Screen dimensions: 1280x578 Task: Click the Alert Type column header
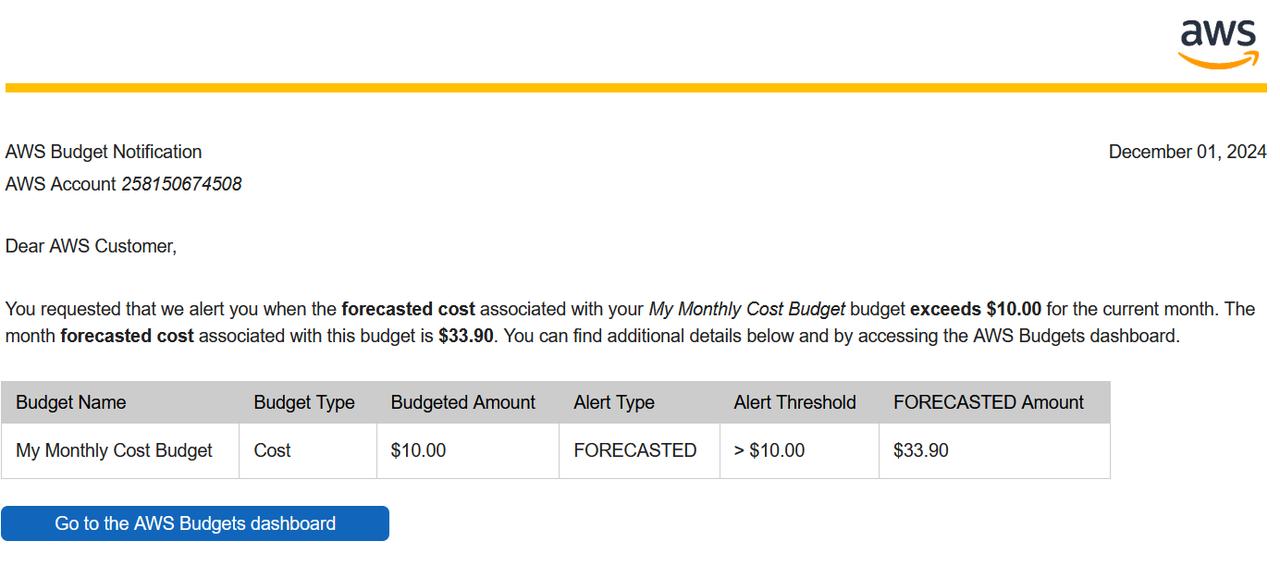pyautogui.click(x=639, y=402)
